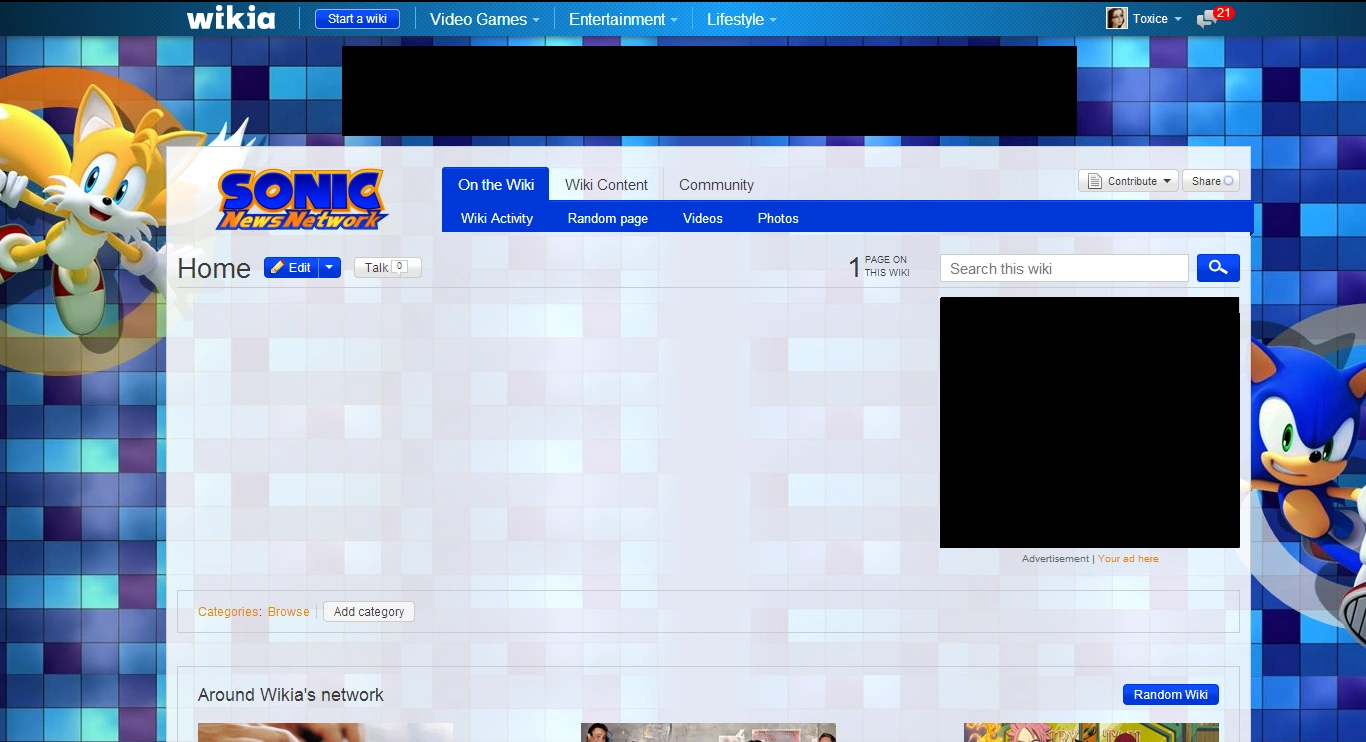Expand the Contribute dropdown

coord(1128,181)
